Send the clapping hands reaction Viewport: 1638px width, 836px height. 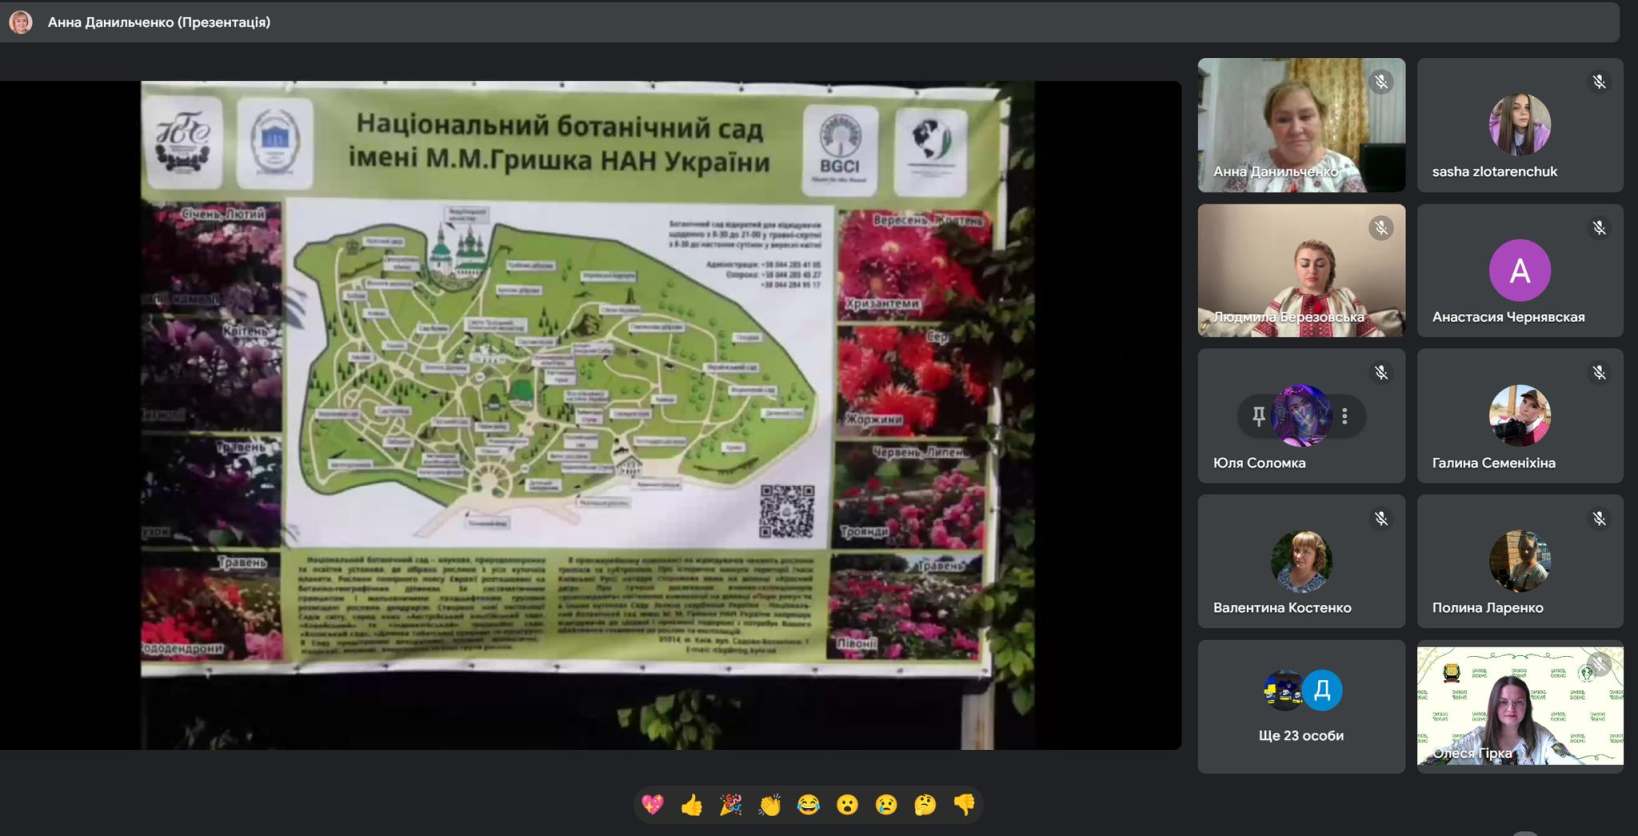[x=770, y=804]
